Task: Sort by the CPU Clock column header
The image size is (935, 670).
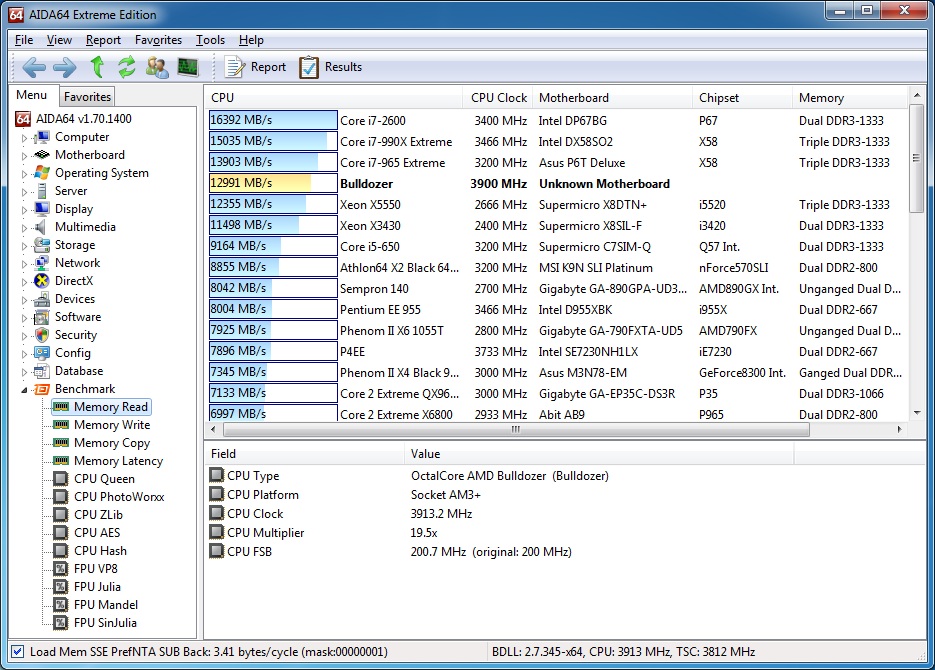Action: (499, 98)
